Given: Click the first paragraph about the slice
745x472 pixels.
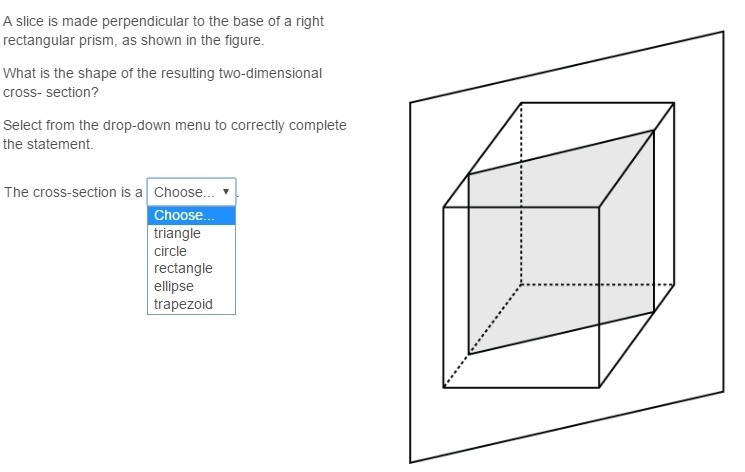Looking at the screenshot, I should 163,30.
